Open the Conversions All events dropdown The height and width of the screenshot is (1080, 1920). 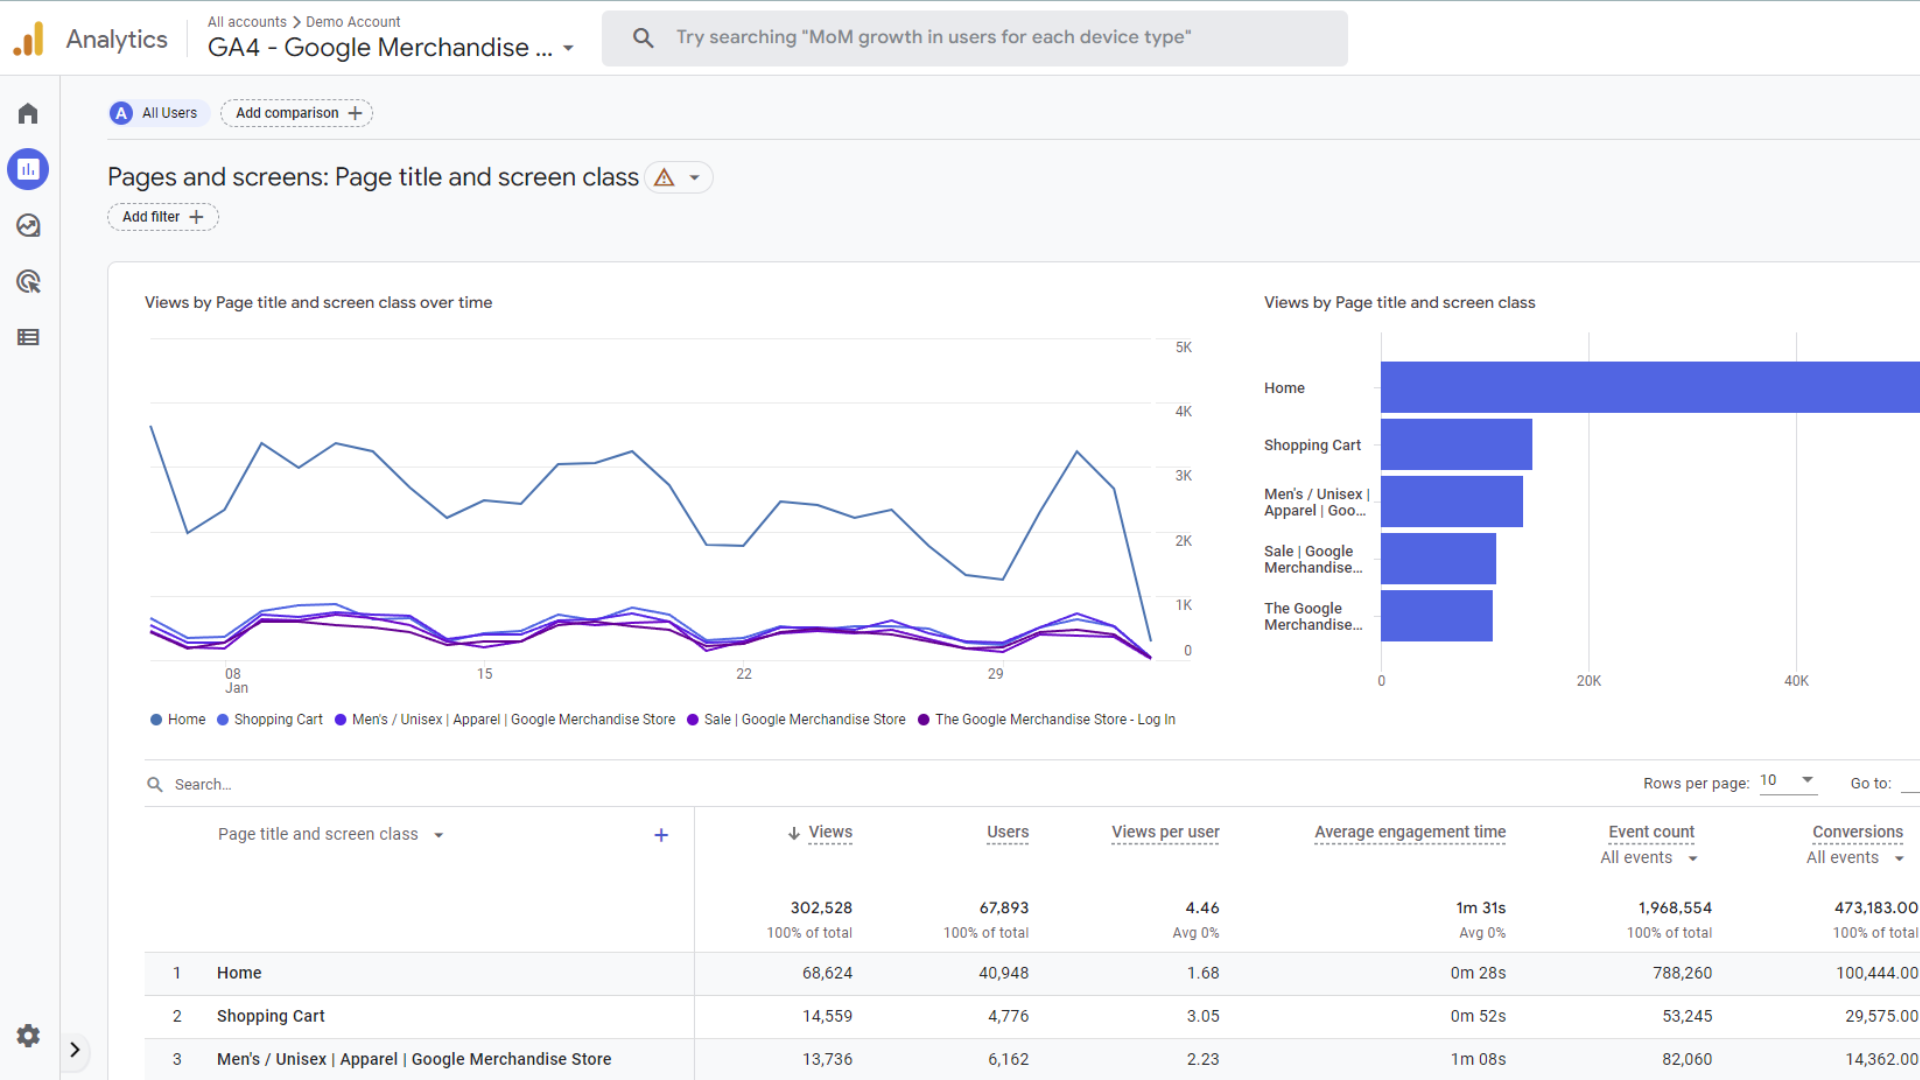point(1855,858)
